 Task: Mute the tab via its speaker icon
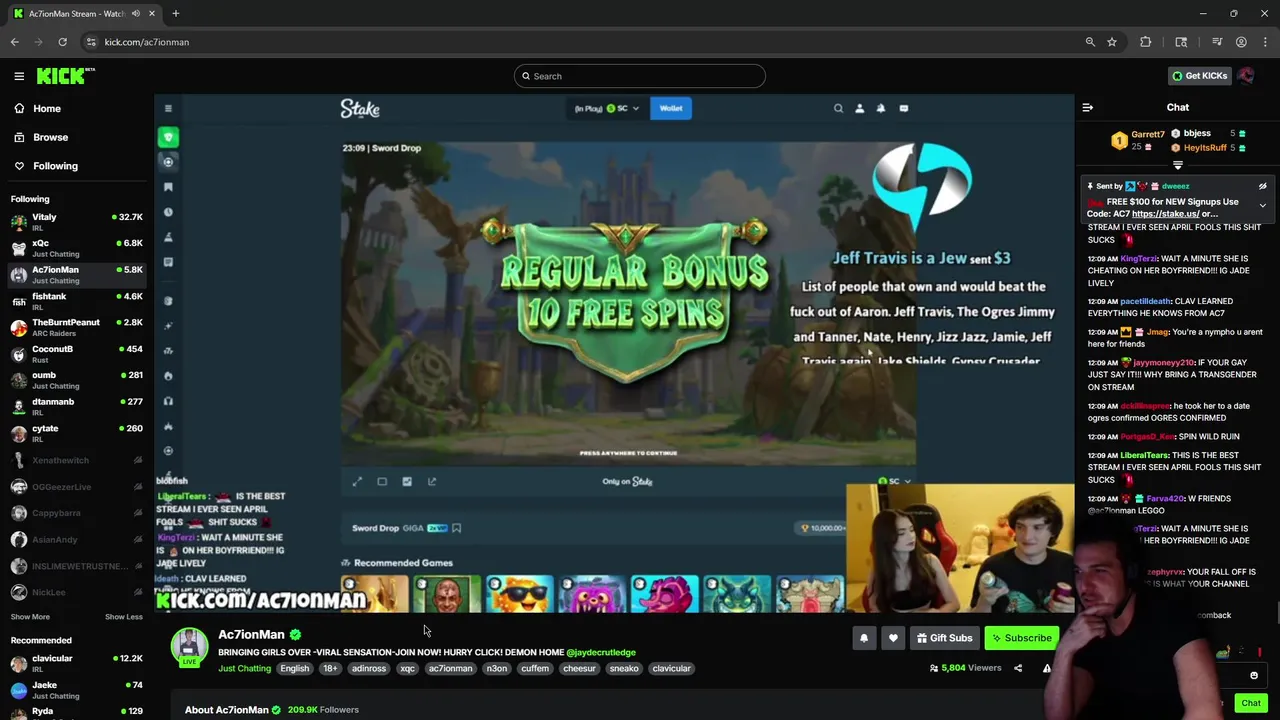(x=135, y=13)
